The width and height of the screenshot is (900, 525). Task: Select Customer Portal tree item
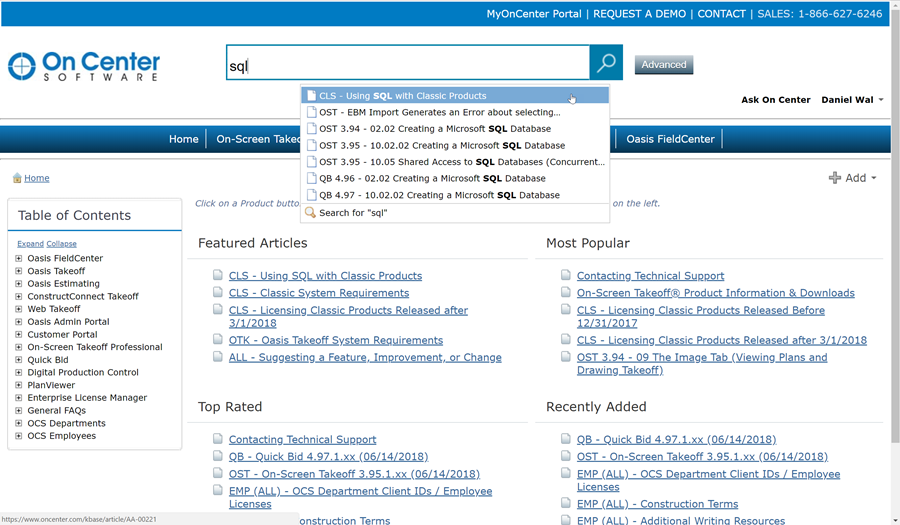(63, 335)
